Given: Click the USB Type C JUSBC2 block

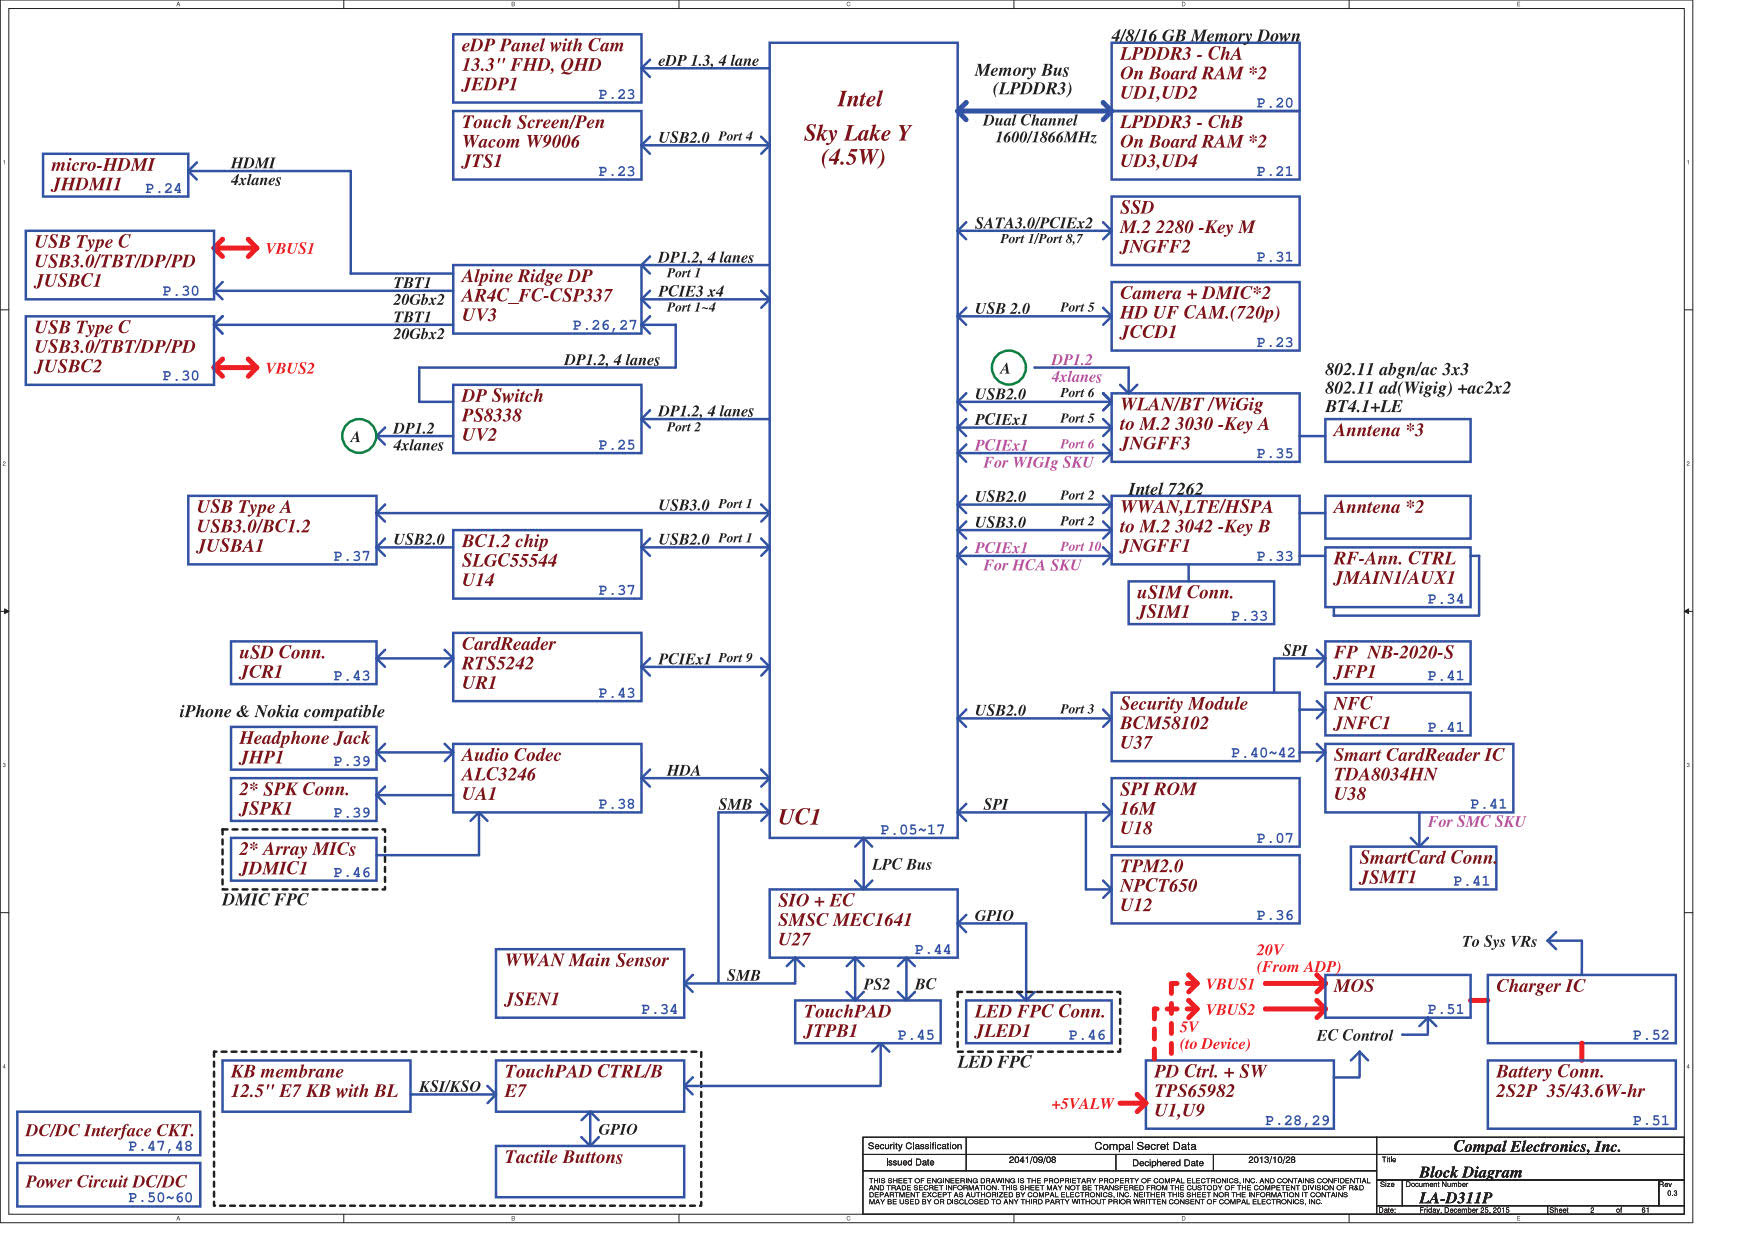Looking at the screenshot, I should point(119,350).
